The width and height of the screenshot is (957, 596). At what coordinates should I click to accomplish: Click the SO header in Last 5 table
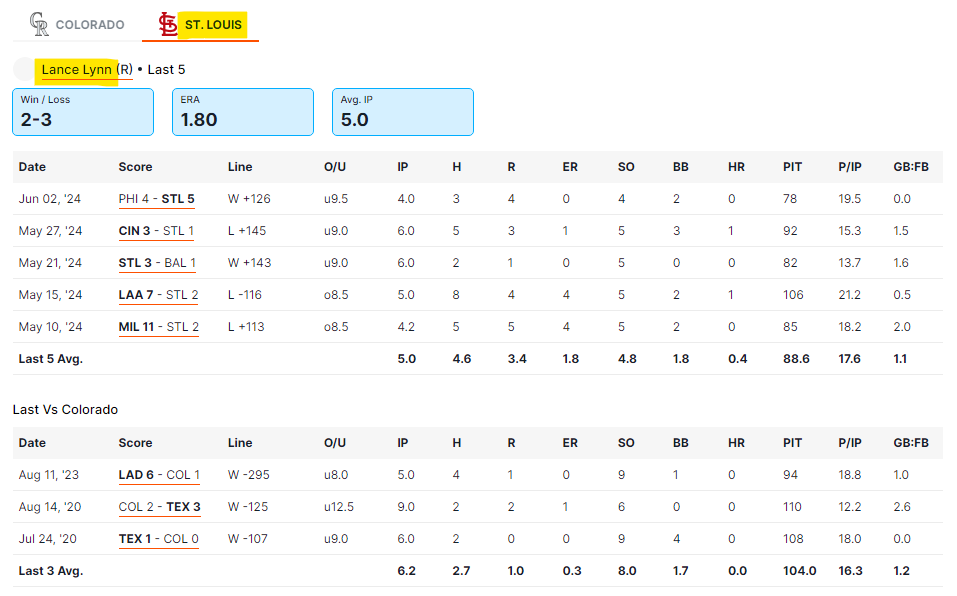click(626, 167)
